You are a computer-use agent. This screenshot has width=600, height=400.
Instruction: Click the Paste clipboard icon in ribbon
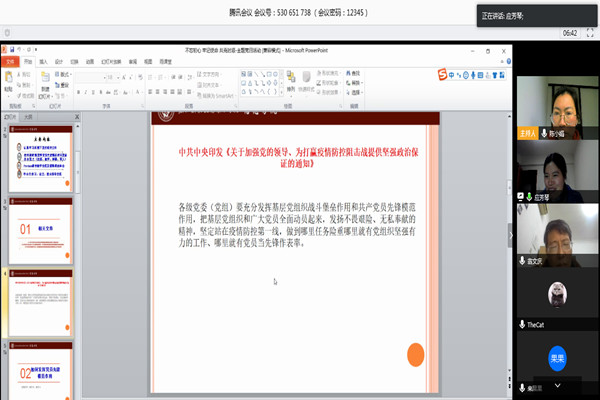pyautogui.click(x=13, y=78)
